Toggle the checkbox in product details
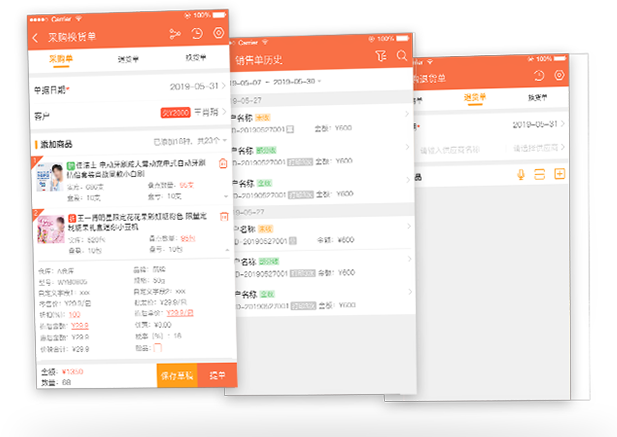Image resolution: width=617 pixels, height=437 pixels. click(x=156, y=348)
